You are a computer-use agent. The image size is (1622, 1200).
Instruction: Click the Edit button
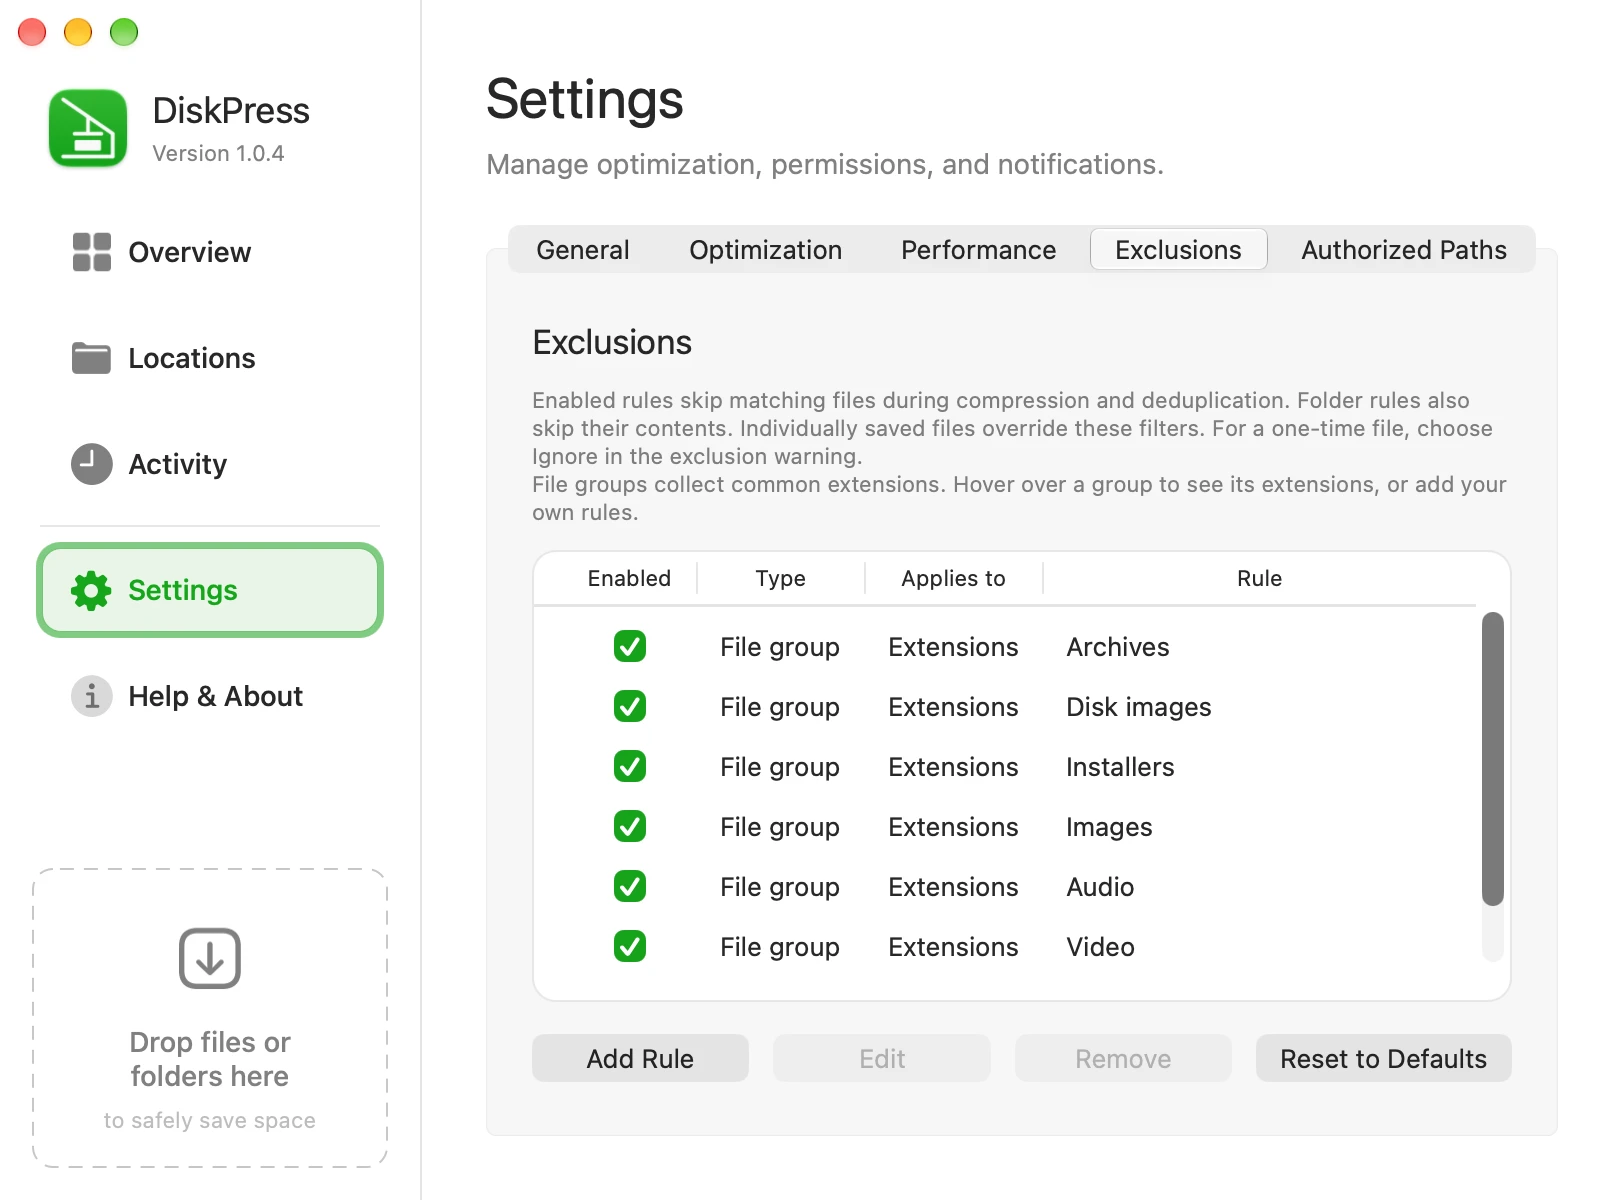pos(882,1058)
